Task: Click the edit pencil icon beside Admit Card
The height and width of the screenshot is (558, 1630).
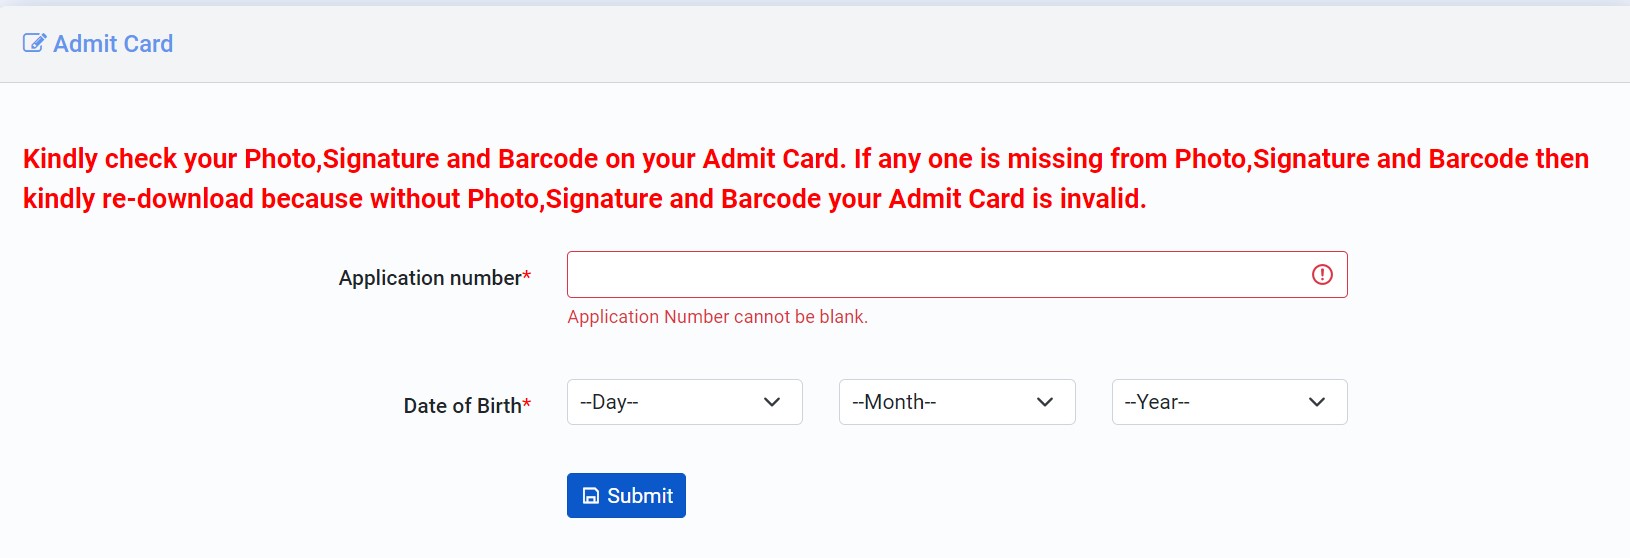Action: tap(34, 43)
